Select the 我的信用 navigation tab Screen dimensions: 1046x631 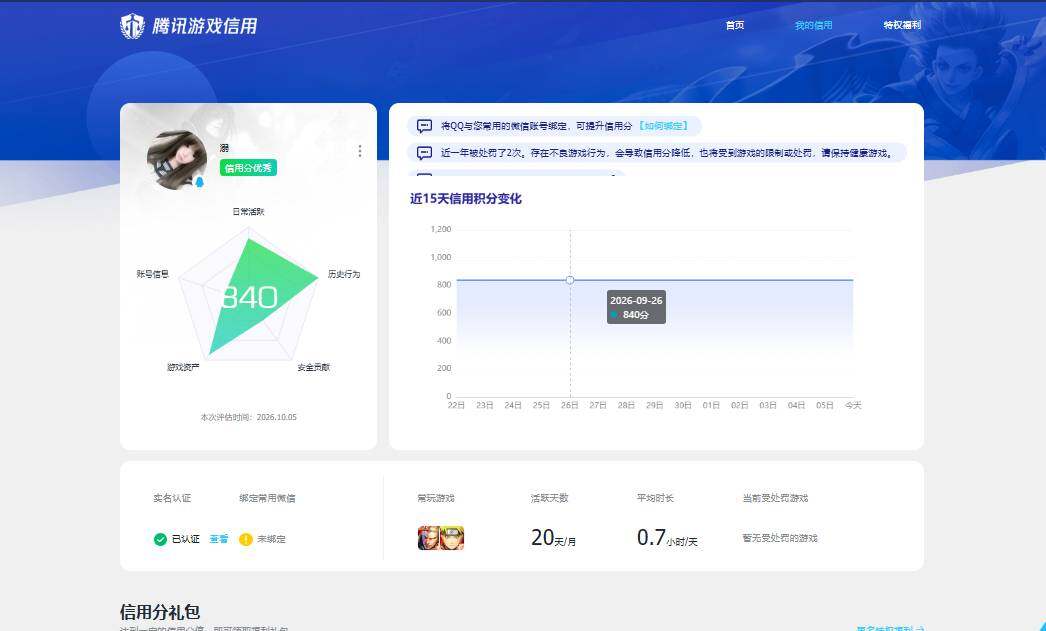(x=813, y=25)
